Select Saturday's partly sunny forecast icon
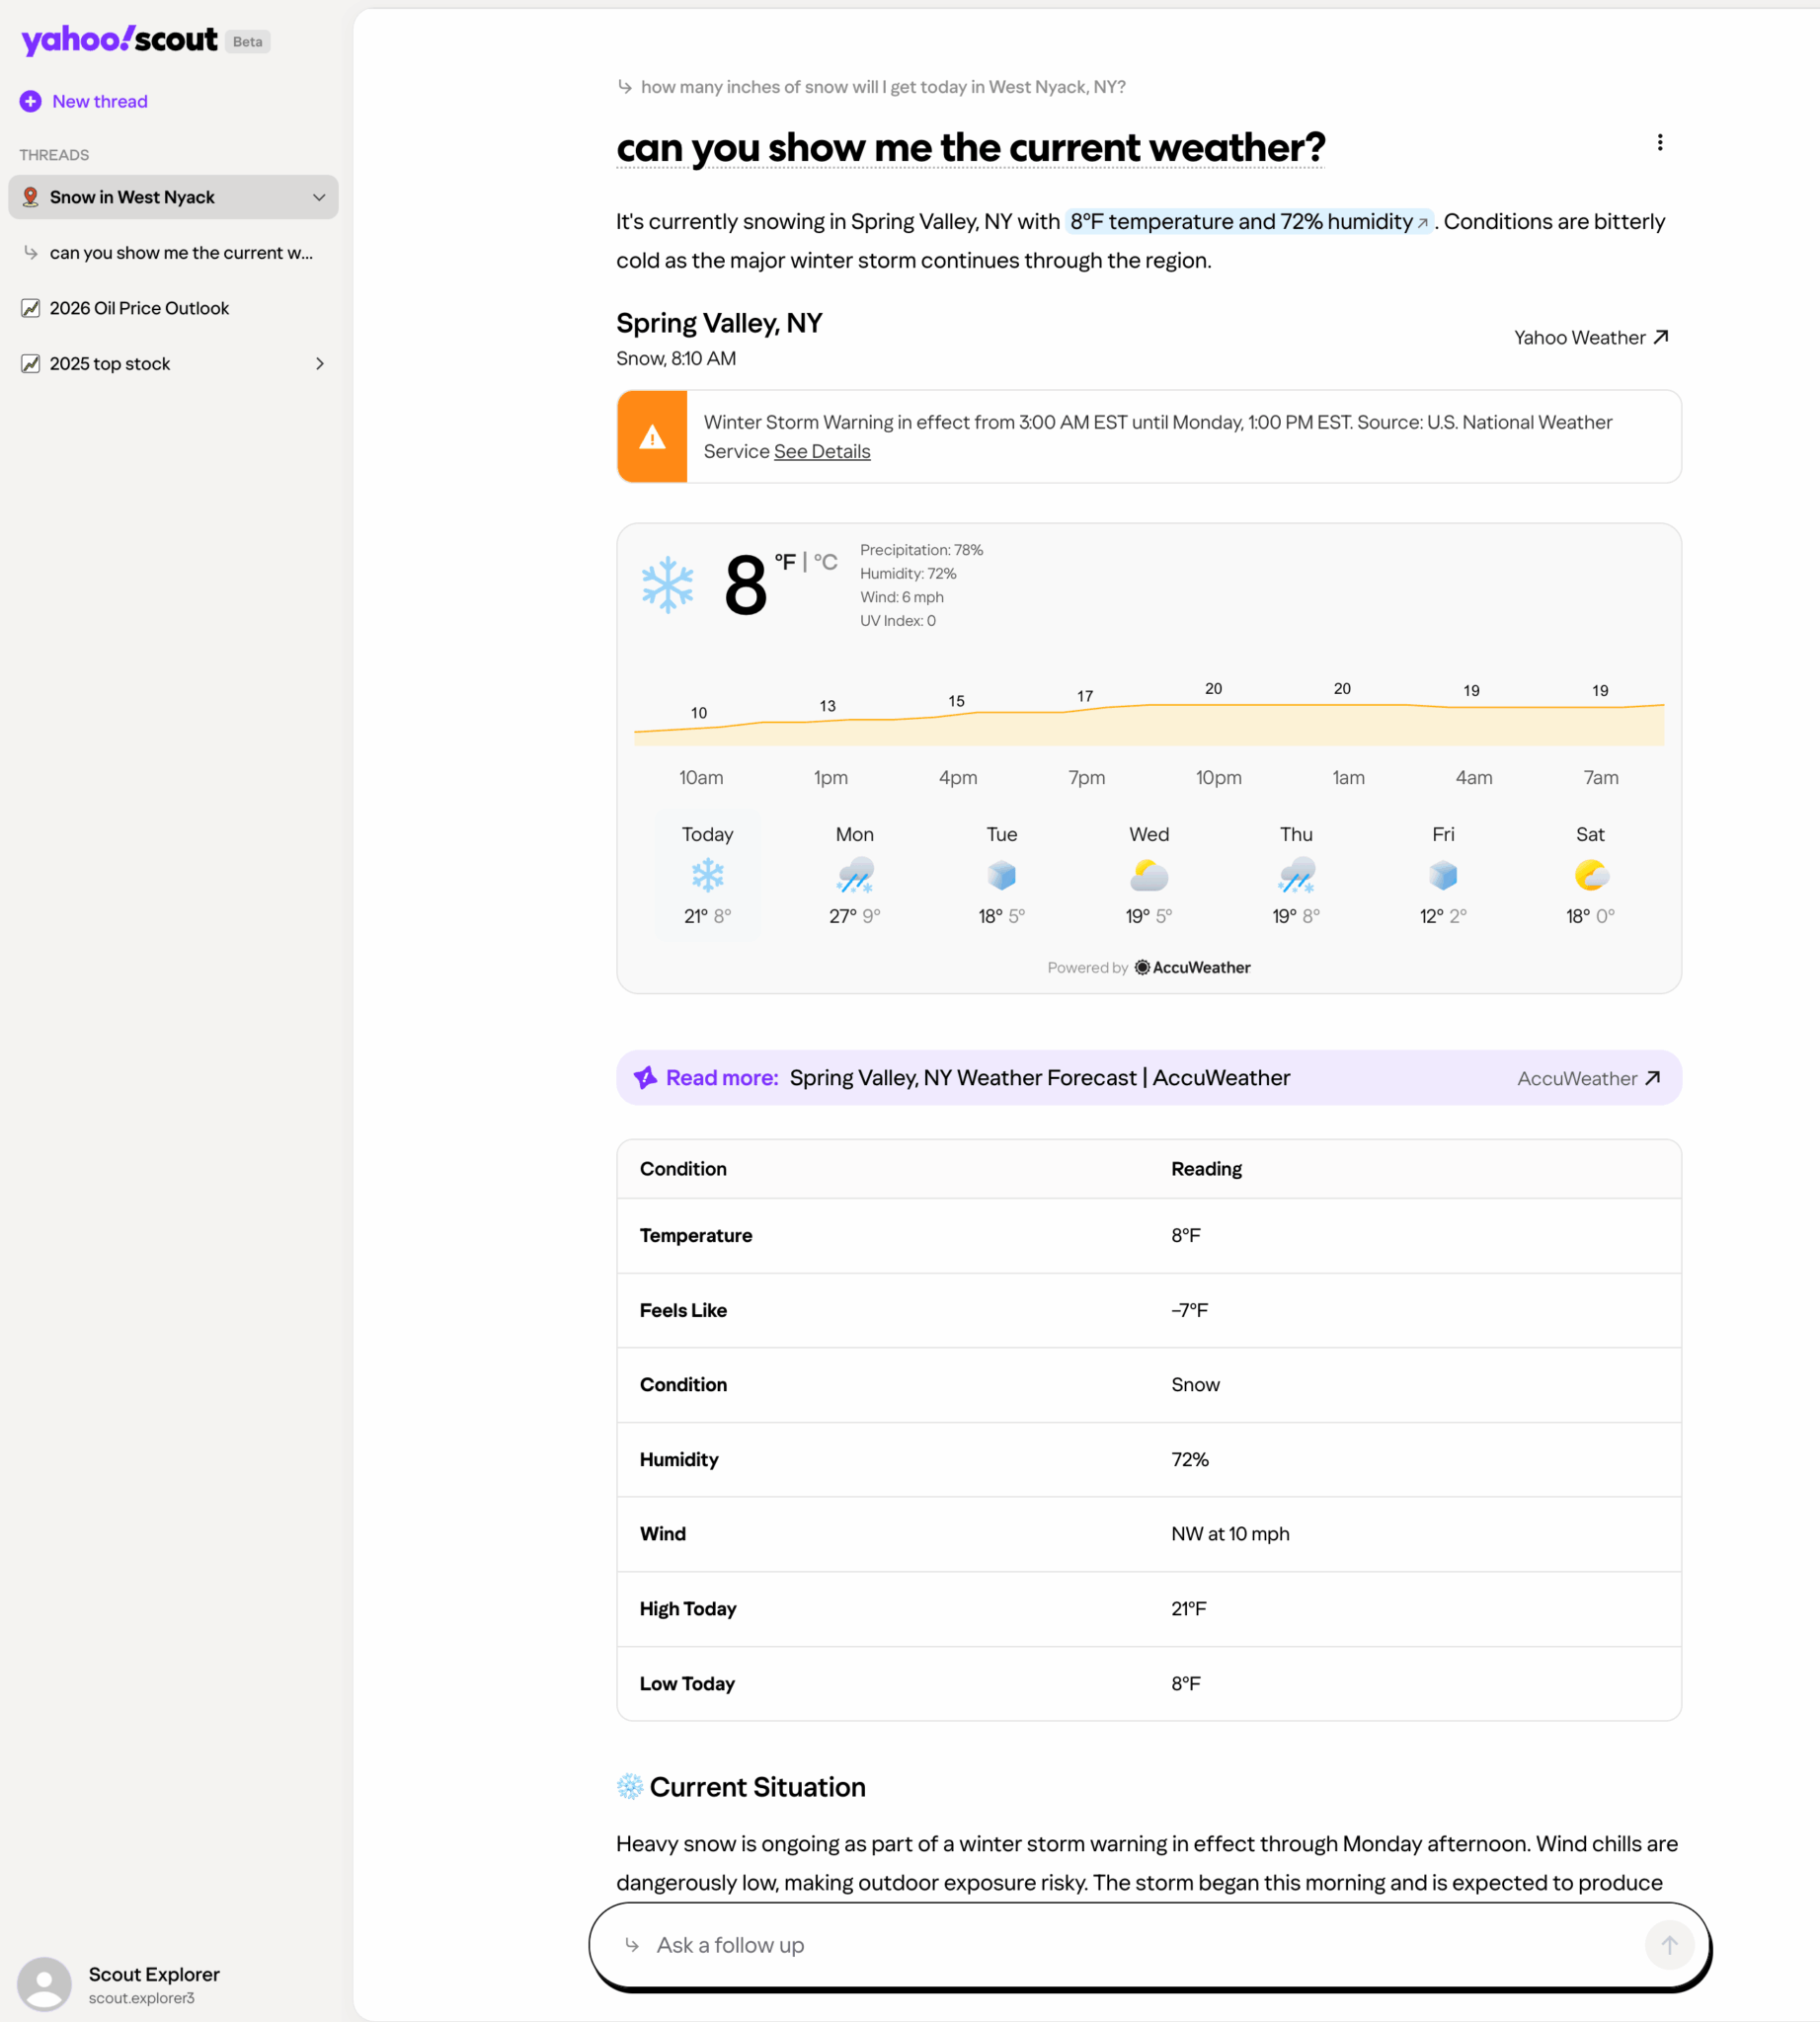This screenshot has height=2022, width=1820. [x=1589, y=876]
